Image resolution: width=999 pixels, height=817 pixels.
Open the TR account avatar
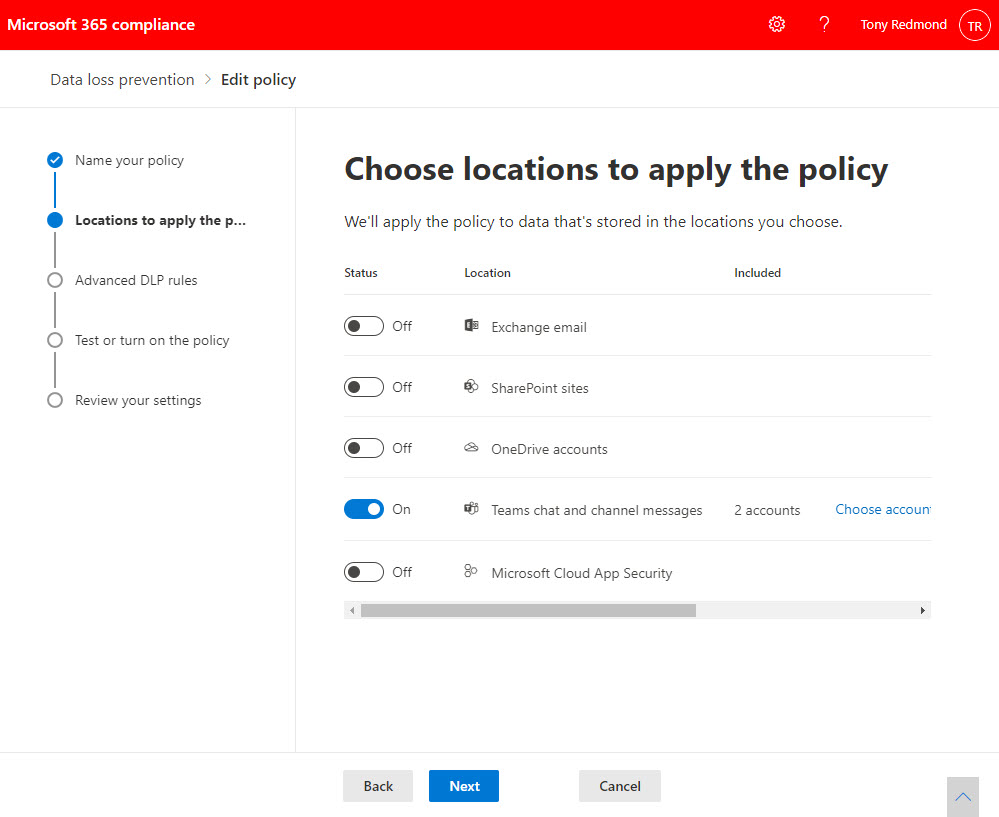(974, 25)
